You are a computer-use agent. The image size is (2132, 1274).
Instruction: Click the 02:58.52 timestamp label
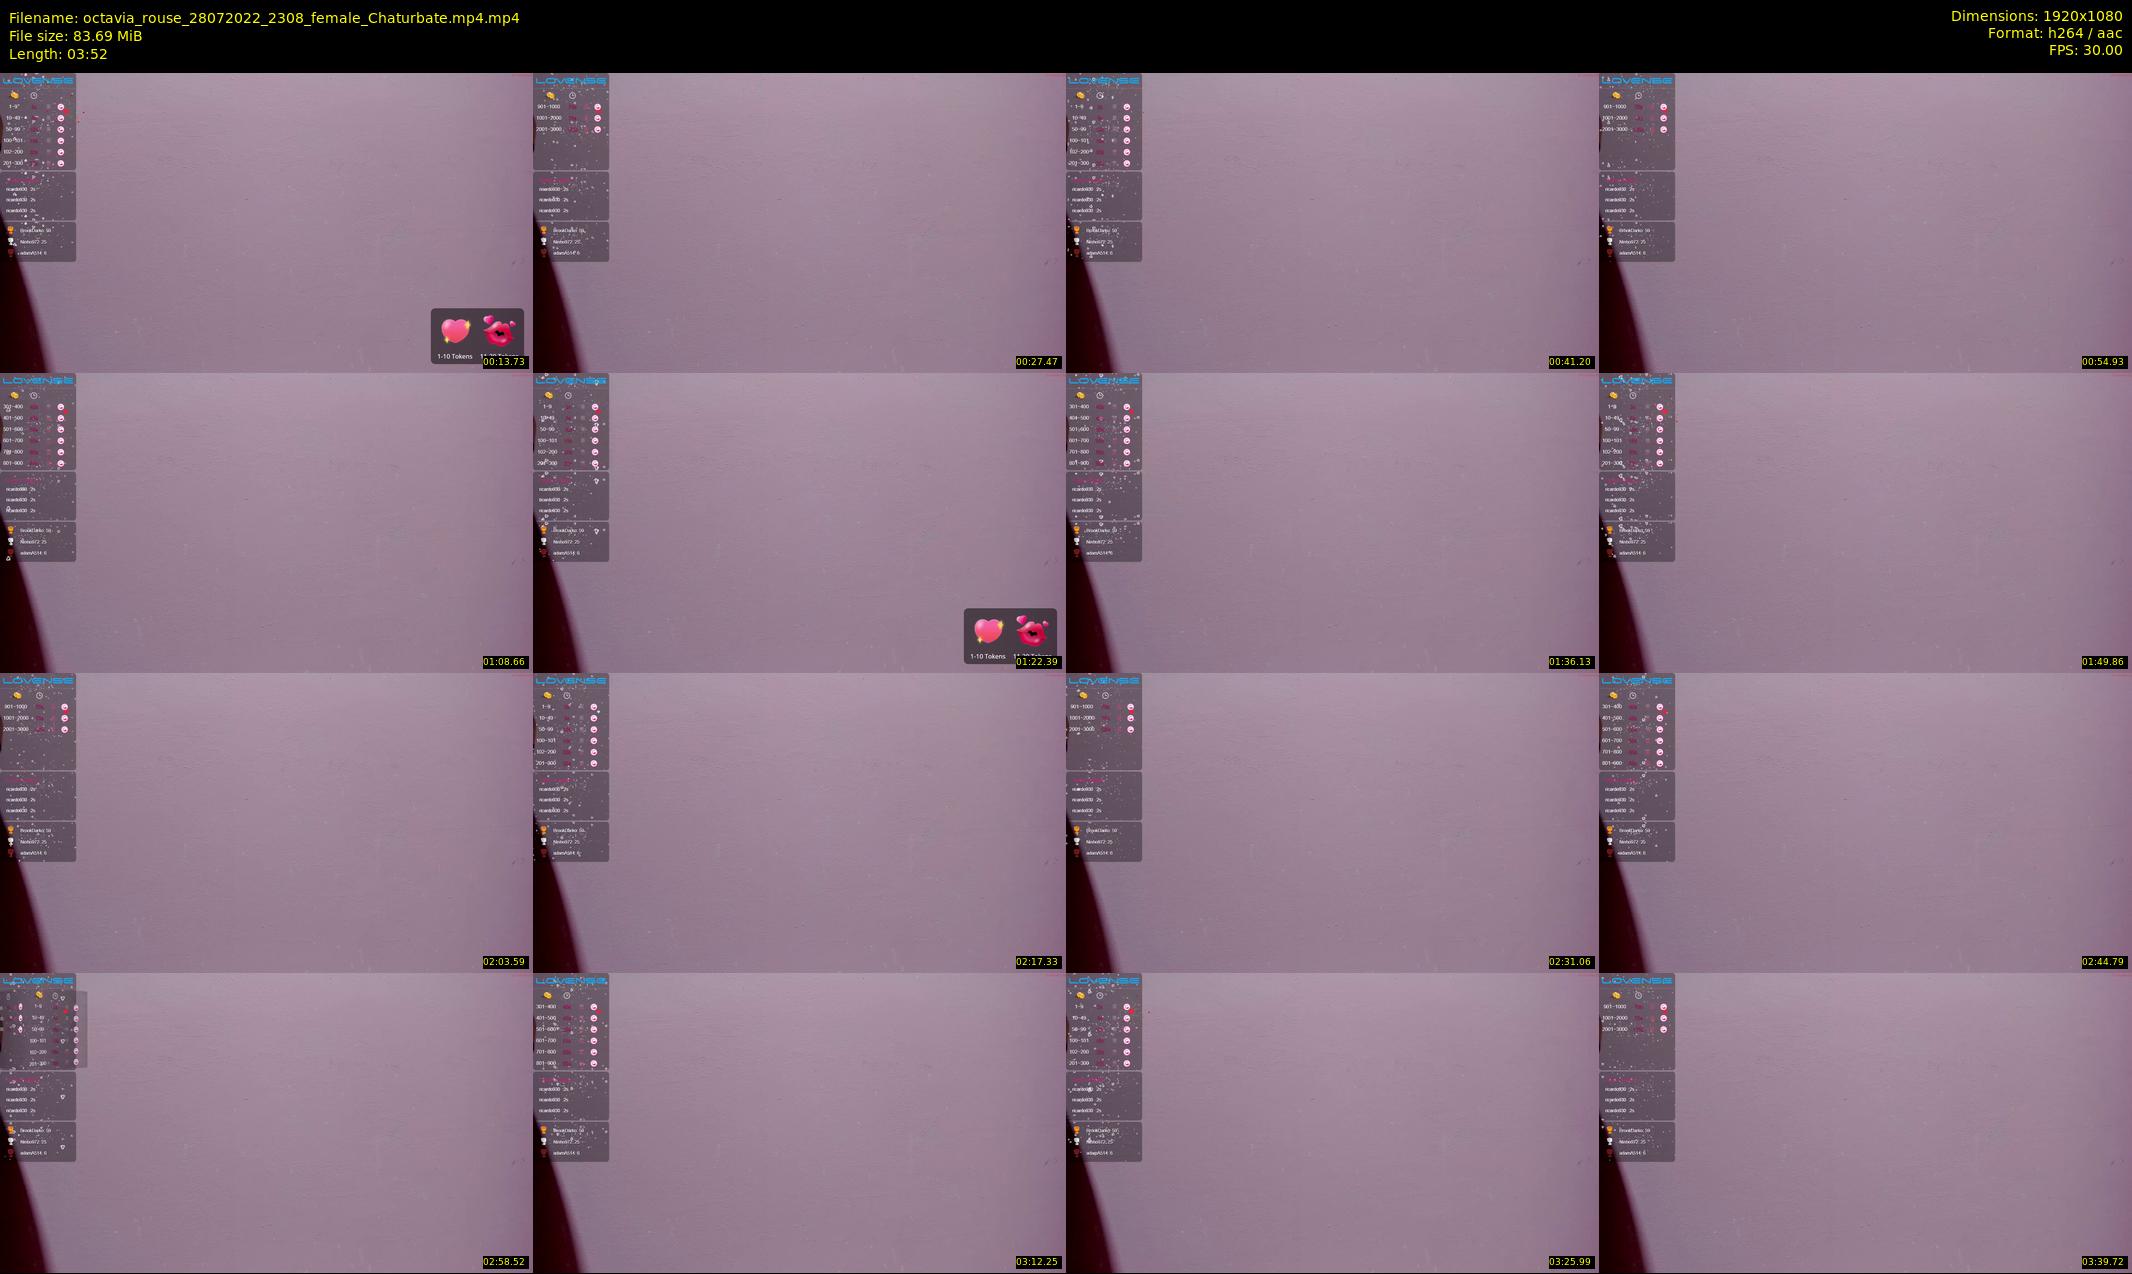click(x=504, y=1261)
